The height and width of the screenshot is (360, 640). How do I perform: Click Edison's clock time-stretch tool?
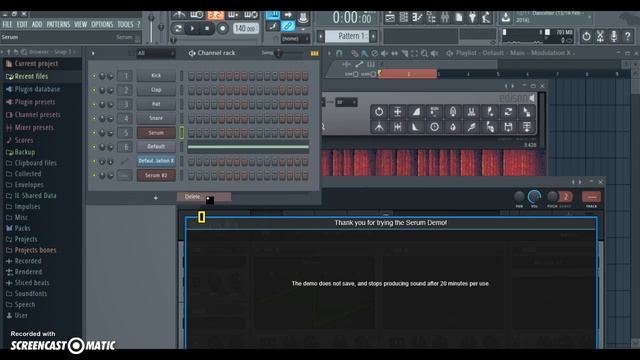coord(434,127)
